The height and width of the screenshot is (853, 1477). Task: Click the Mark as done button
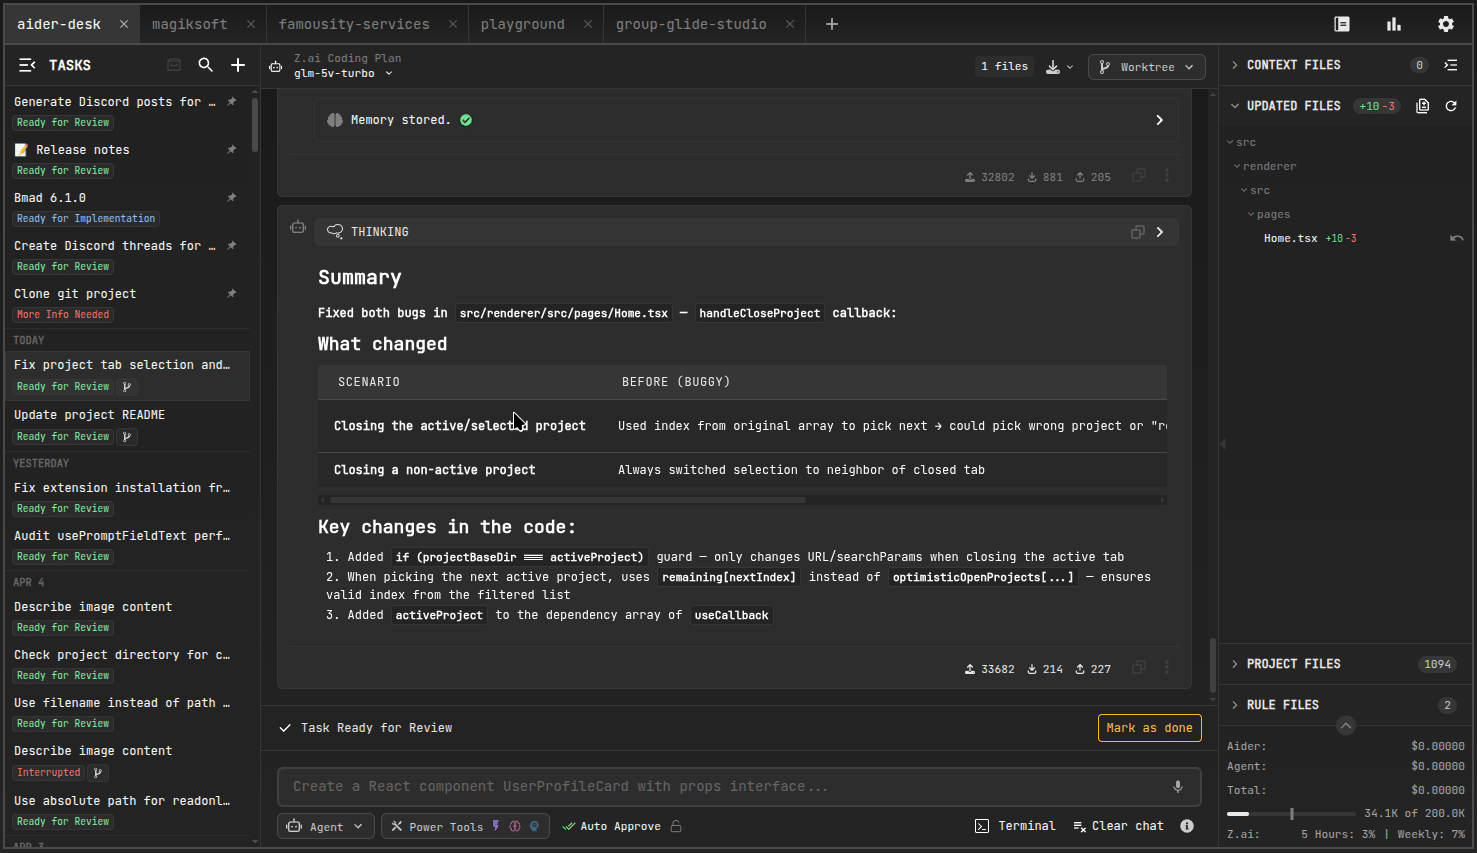(1150, 728)
